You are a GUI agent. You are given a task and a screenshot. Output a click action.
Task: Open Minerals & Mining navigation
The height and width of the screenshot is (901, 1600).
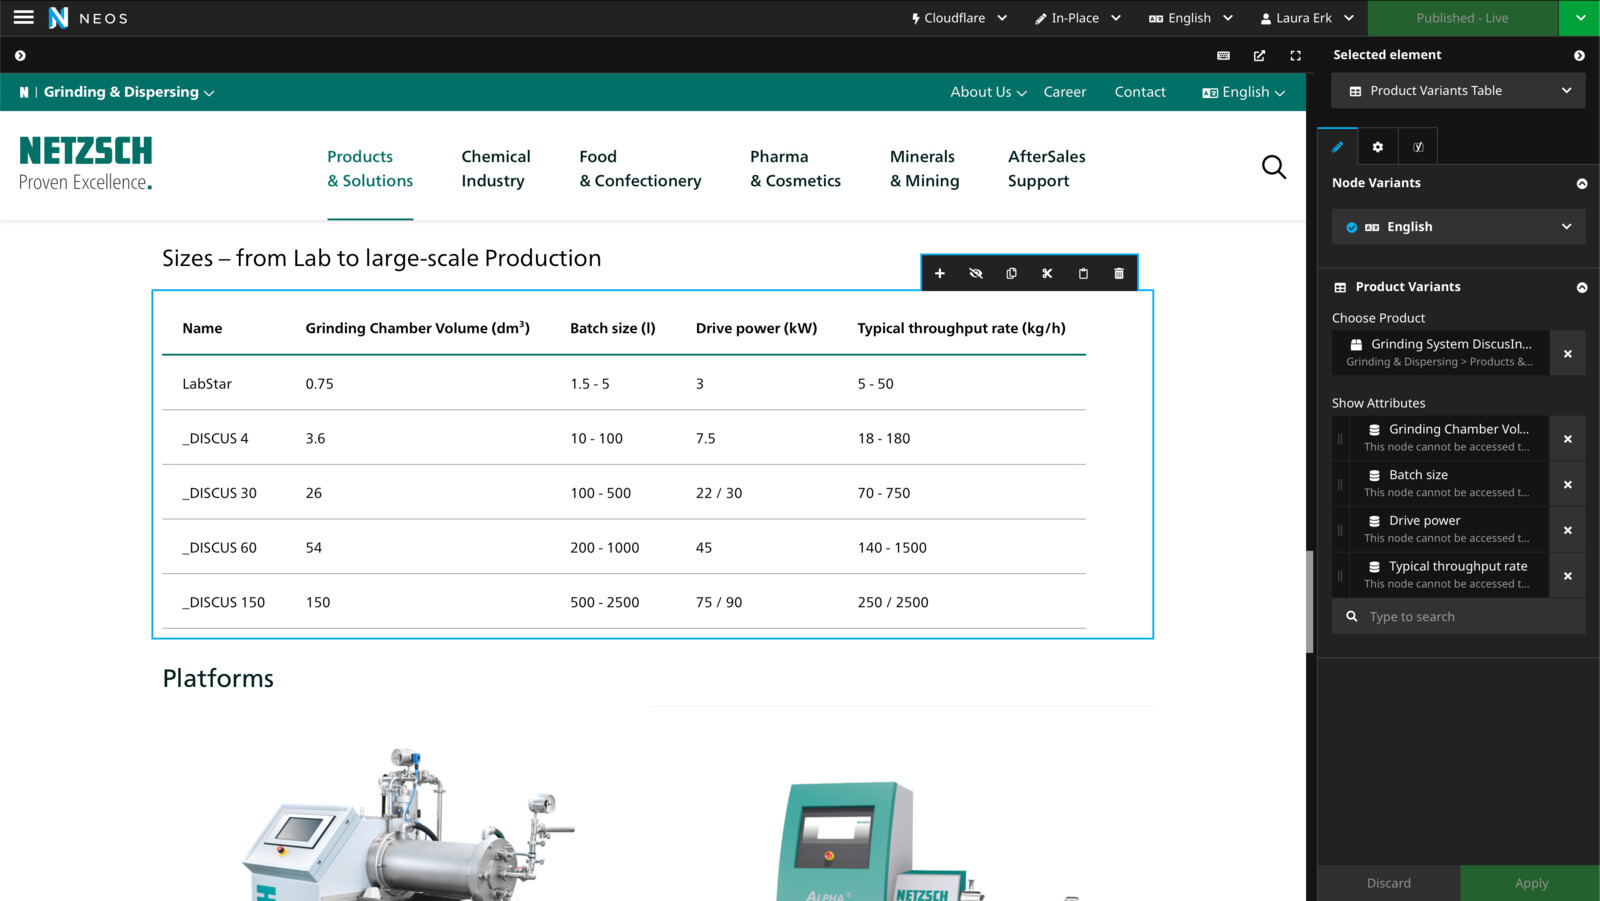point(924,169)
